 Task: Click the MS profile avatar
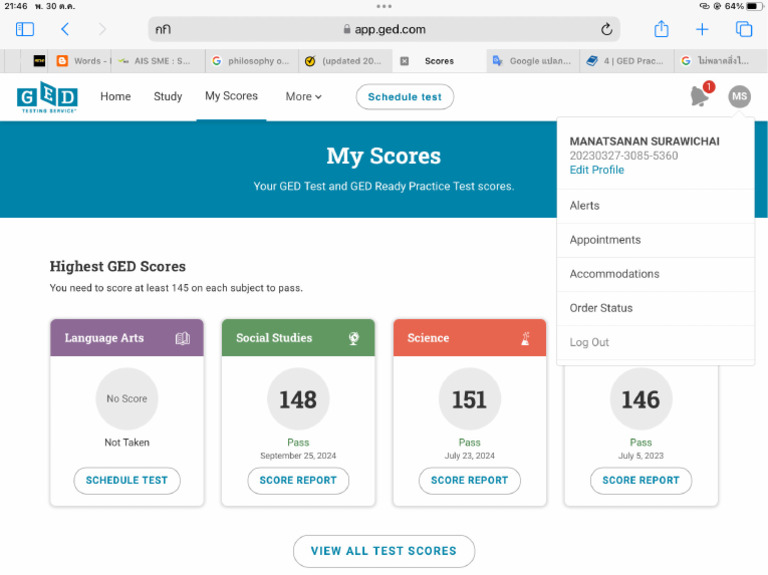pyautogui.click(x=739, y=96)
